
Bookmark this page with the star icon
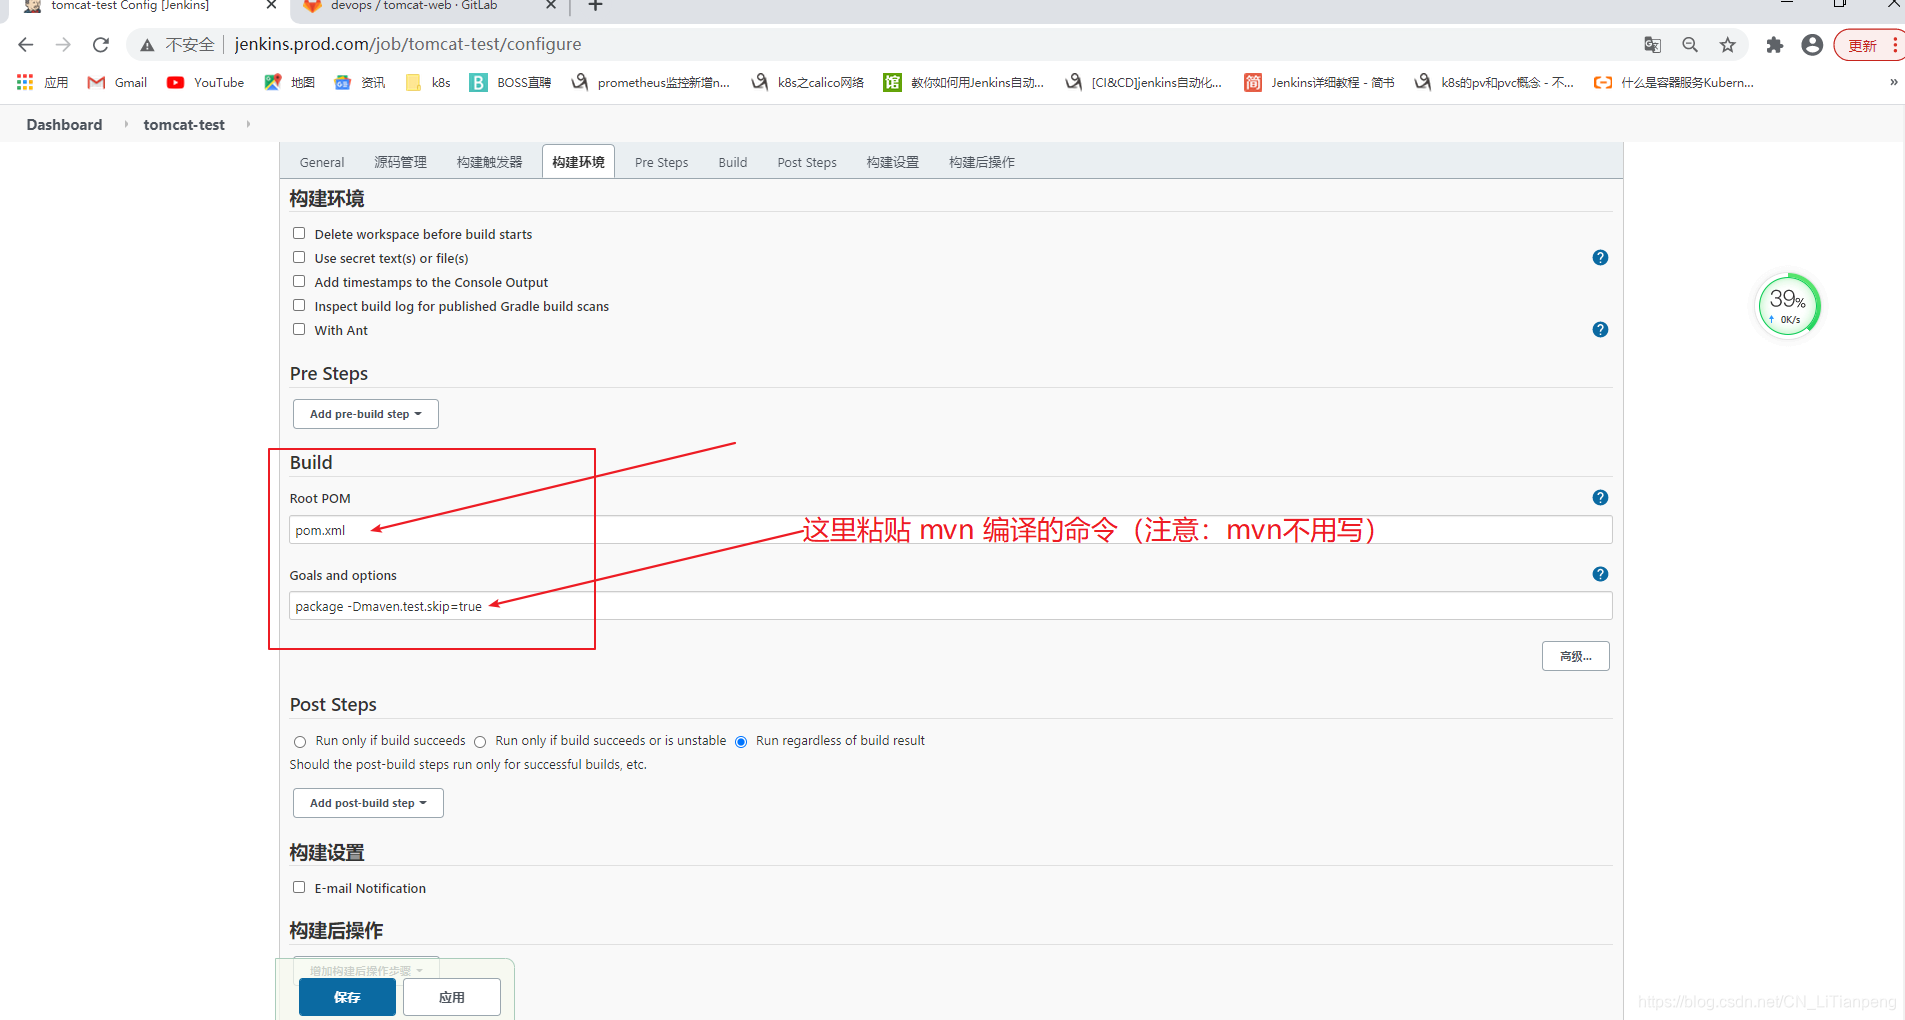pos(1727,45)
